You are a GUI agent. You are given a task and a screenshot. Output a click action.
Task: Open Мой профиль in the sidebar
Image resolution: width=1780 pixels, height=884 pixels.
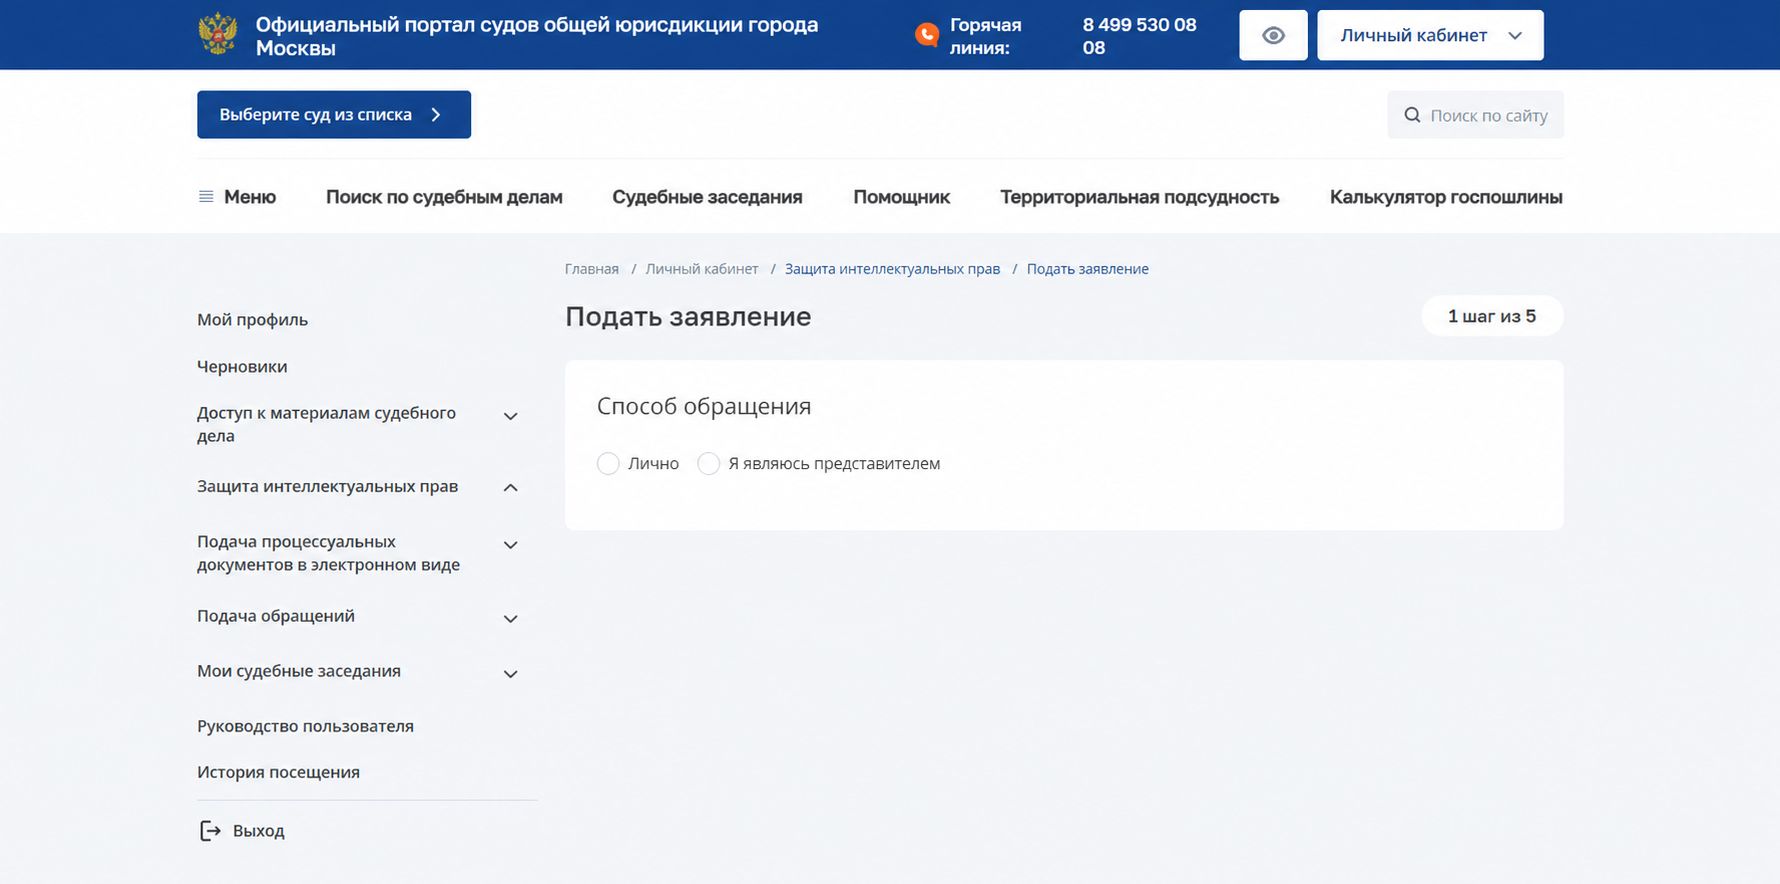pos(252,320)
